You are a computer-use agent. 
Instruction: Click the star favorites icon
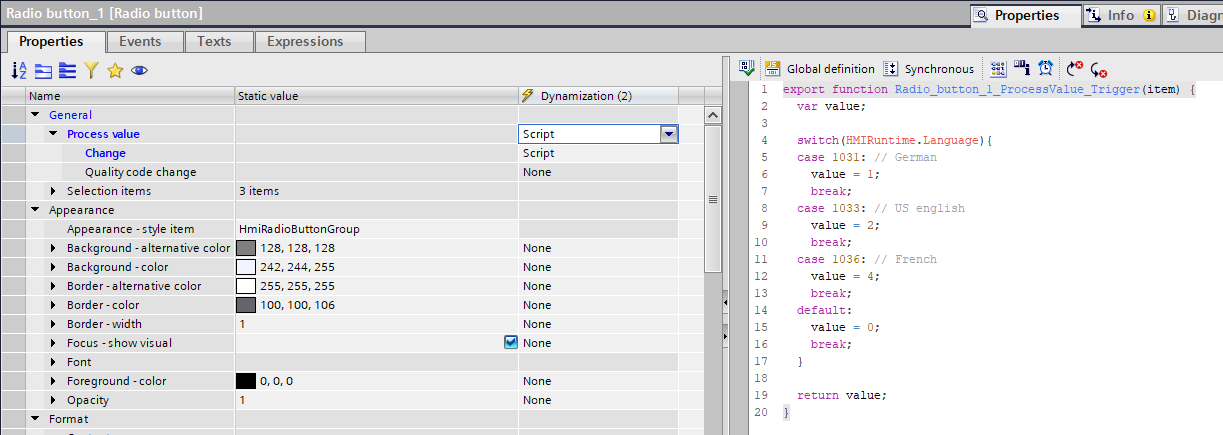(x=115, y=70)
